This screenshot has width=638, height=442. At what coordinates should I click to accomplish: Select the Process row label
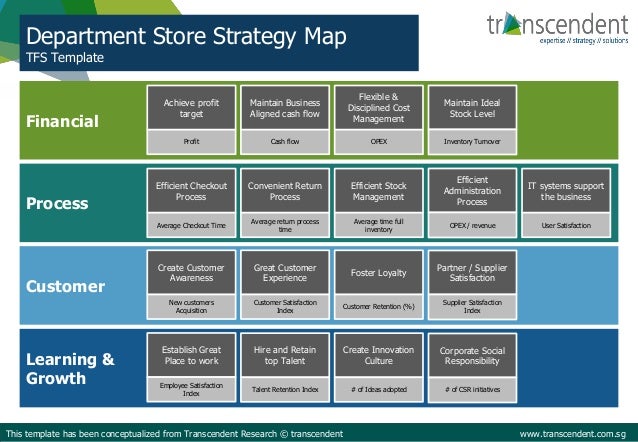(x=57, y=203)
